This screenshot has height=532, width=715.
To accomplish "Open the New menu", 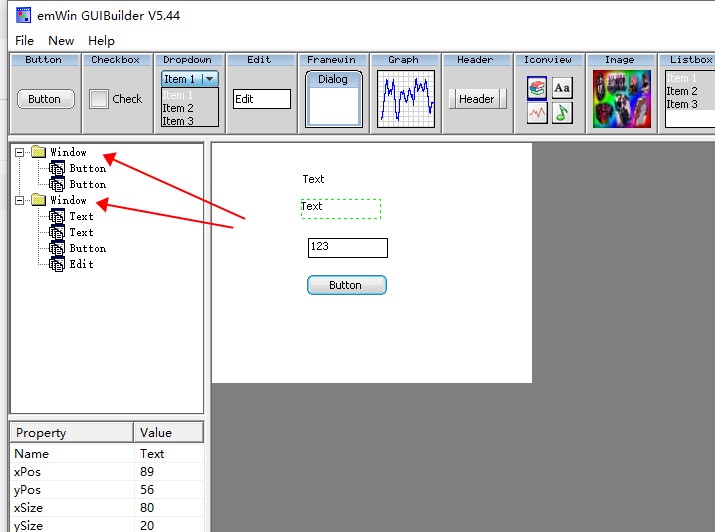I will pyautogui.click(x=61, y=41).
